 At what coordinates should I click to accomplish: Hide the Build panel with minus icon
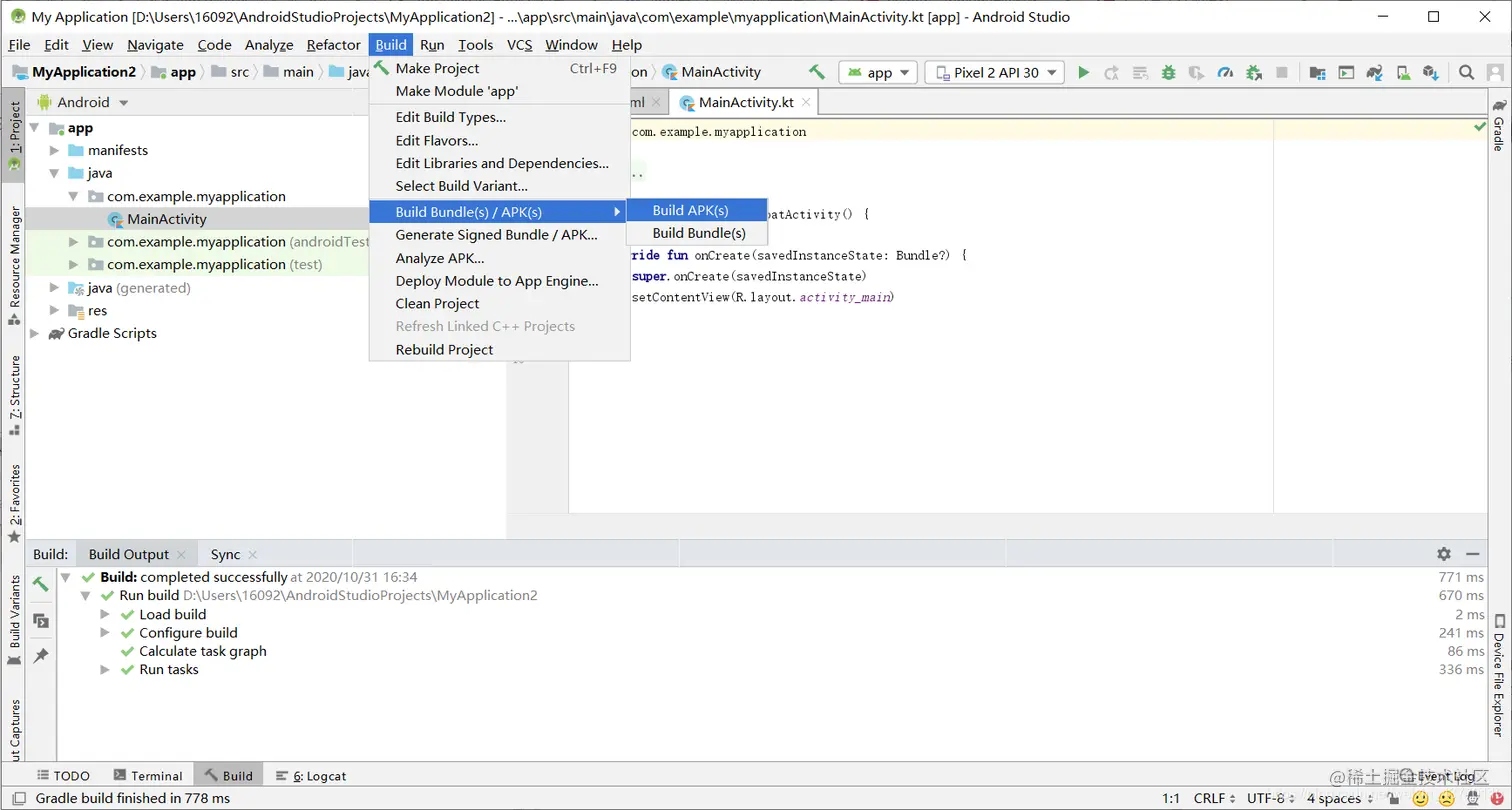(1473, 554)
